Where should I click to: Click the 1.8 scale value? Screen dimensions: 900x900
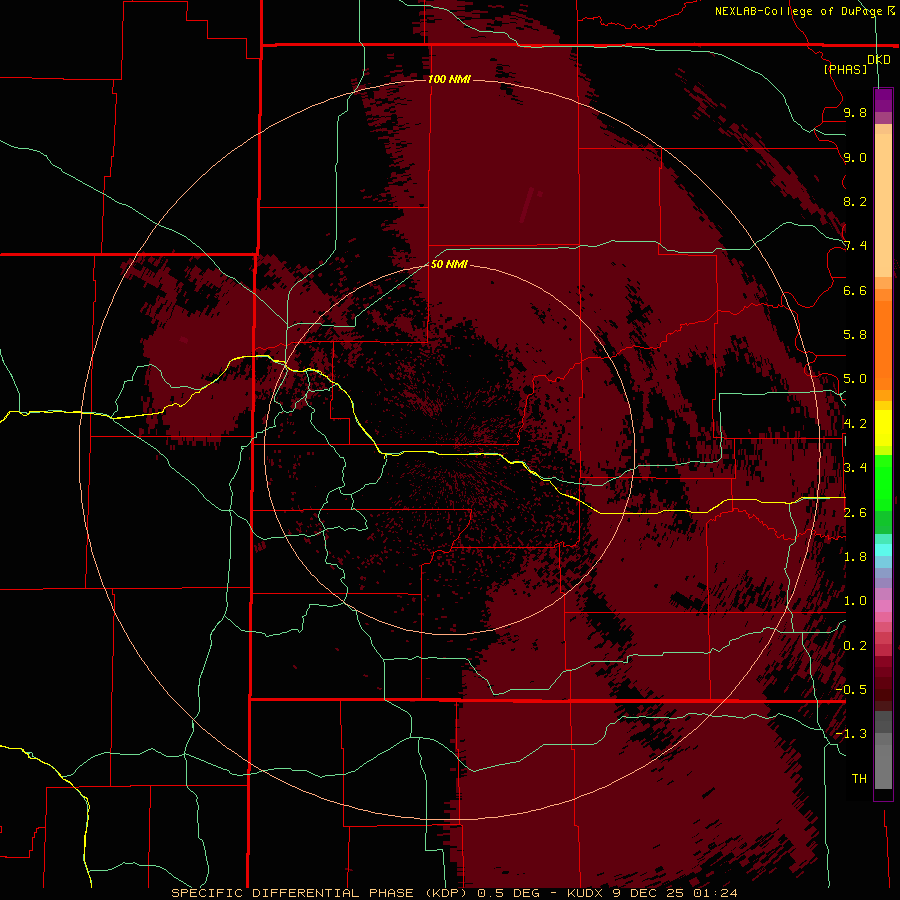(855, 557)
